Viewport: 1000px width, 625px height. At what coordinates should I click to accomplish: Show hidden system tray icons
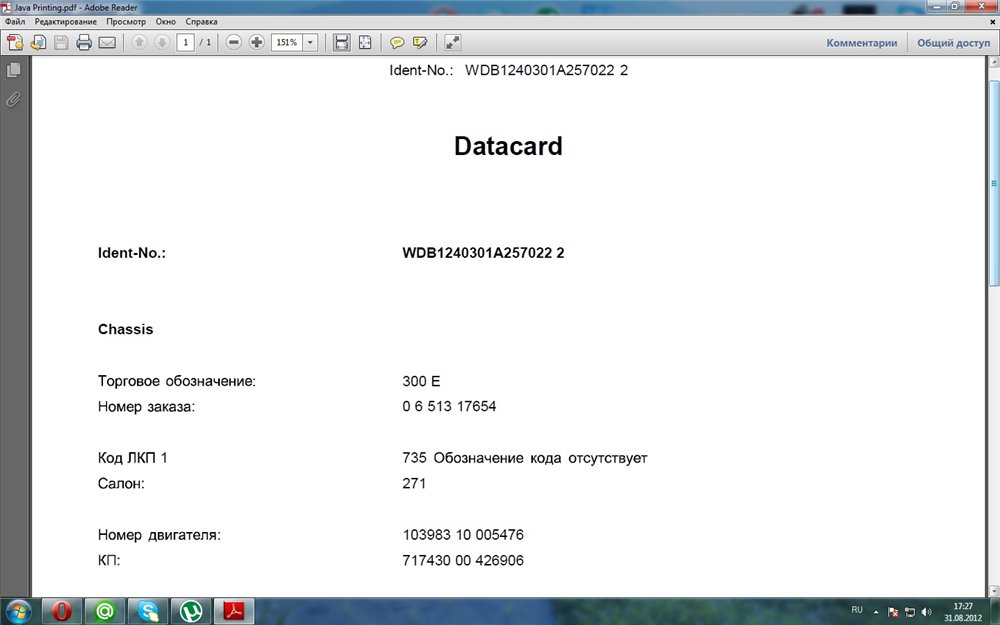tap(877, 611)
